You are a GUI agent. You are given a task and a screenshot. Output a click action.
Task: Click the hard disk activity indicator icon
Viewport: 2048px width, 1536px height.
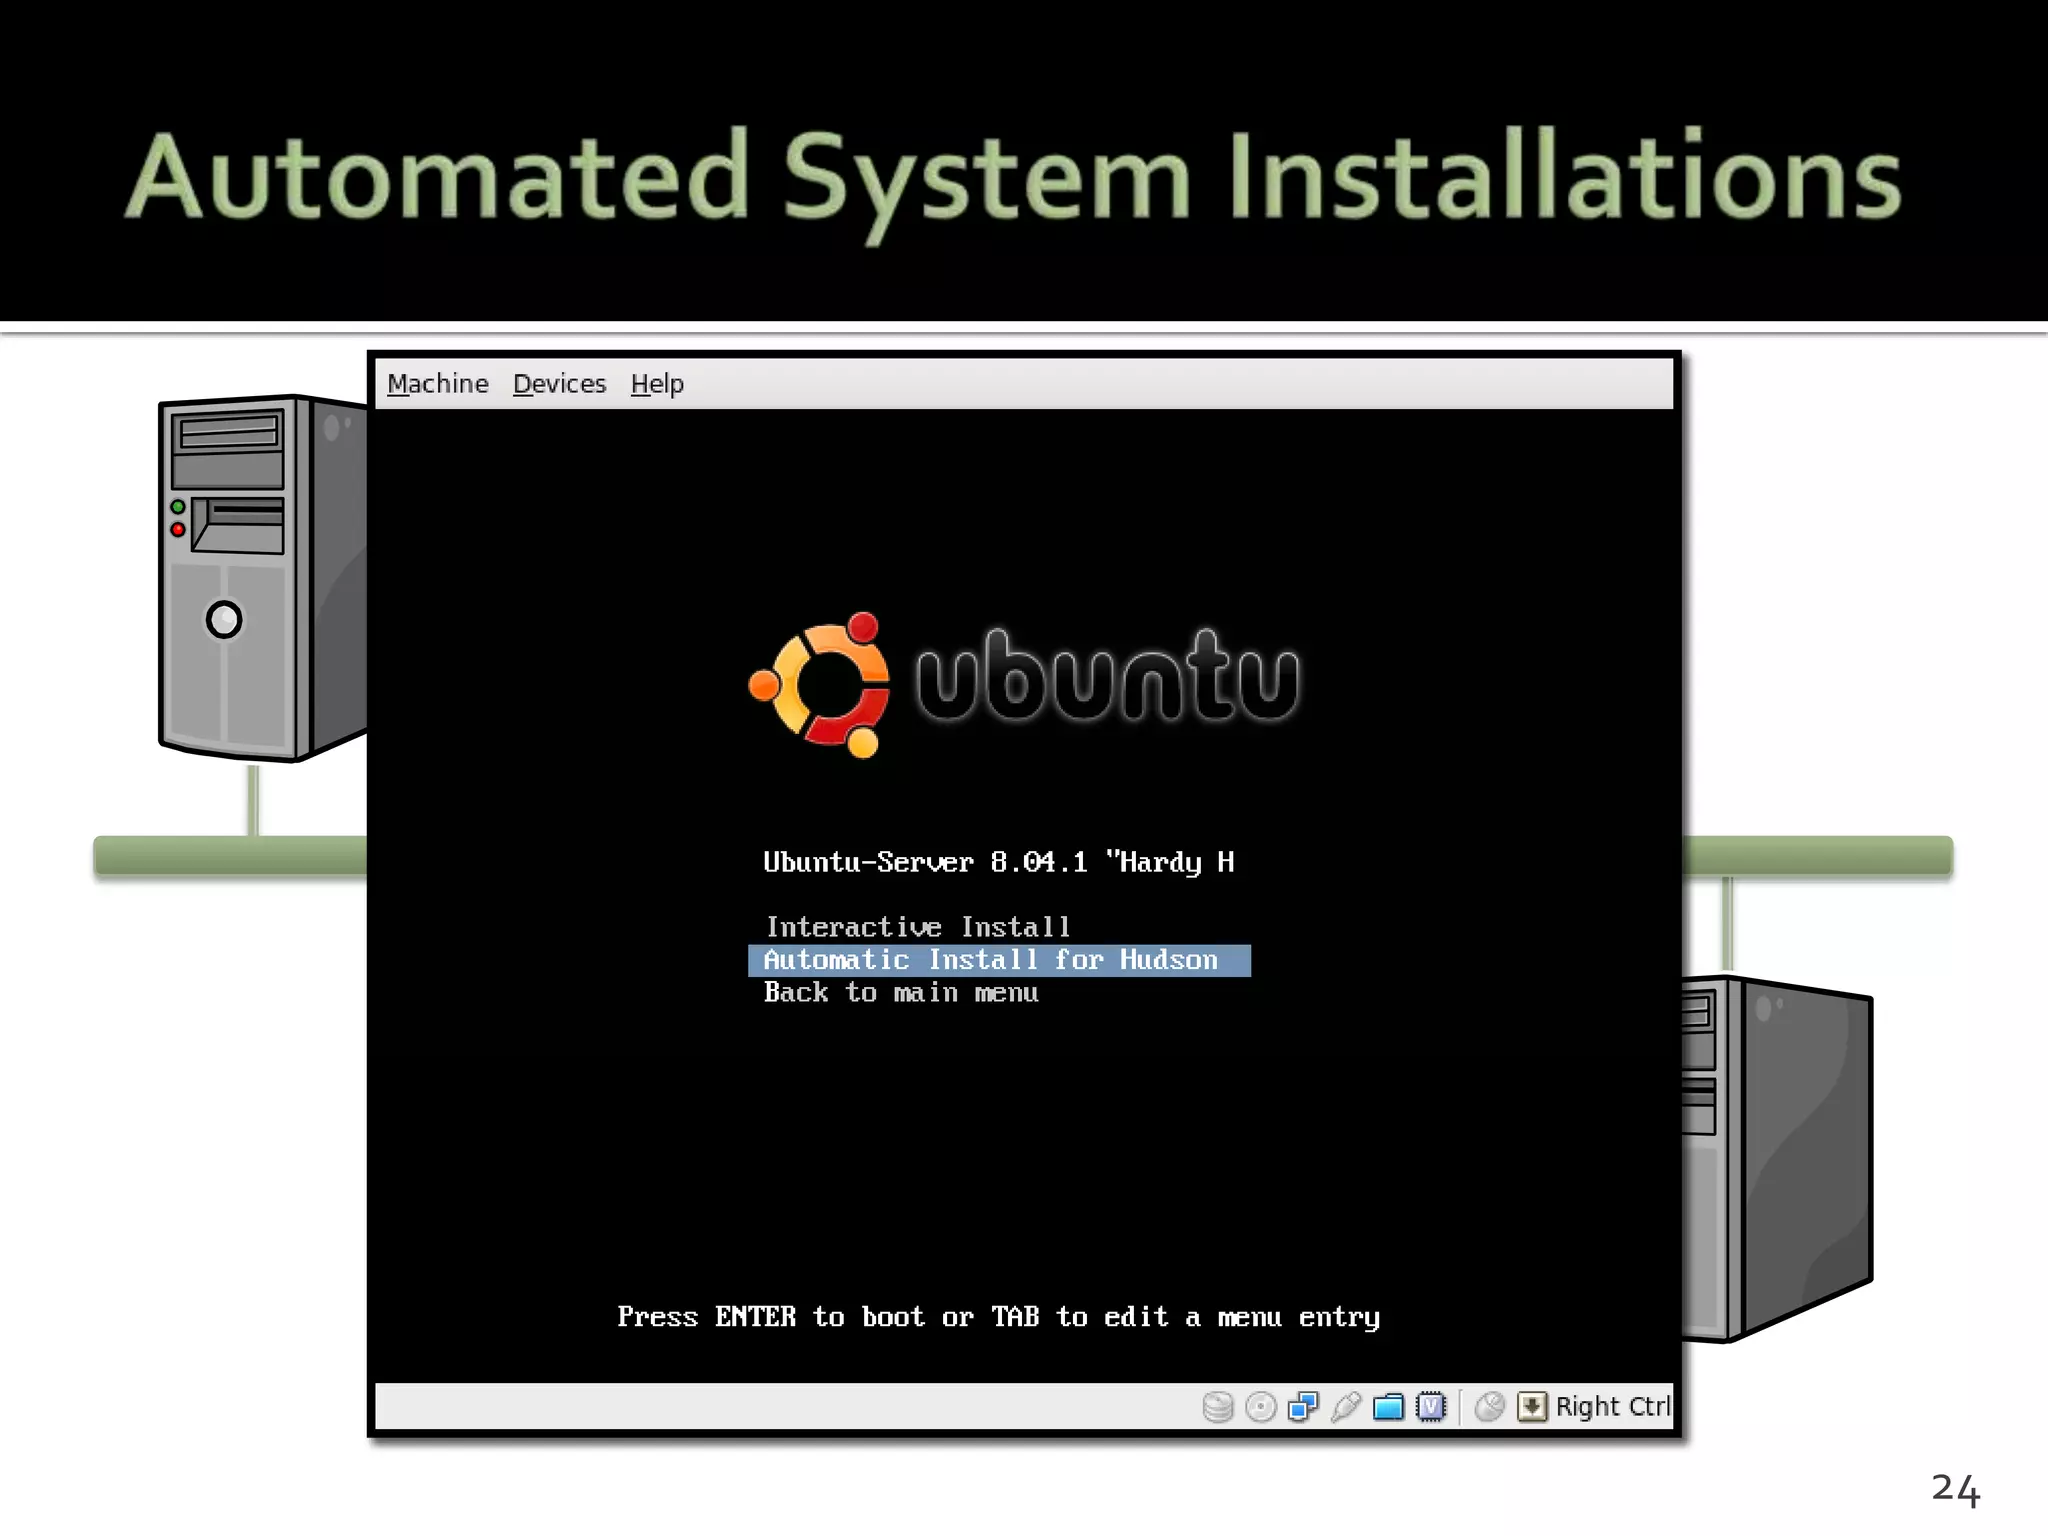1217,1407
